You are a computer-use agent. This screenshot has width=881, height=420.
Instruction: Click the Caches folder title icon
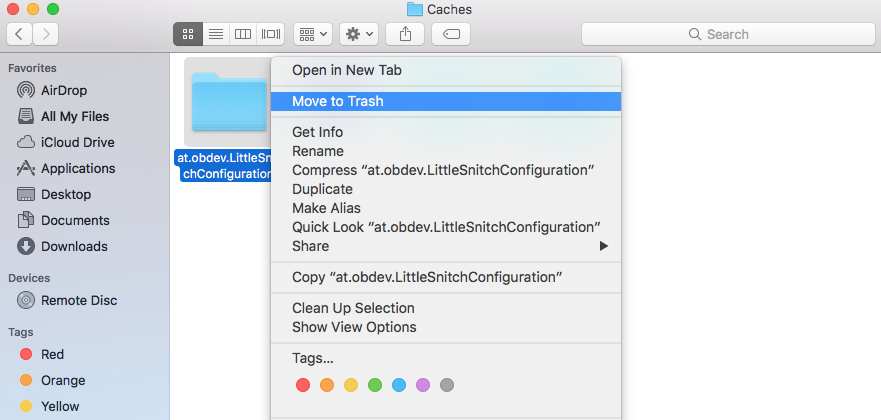point(415,9)
